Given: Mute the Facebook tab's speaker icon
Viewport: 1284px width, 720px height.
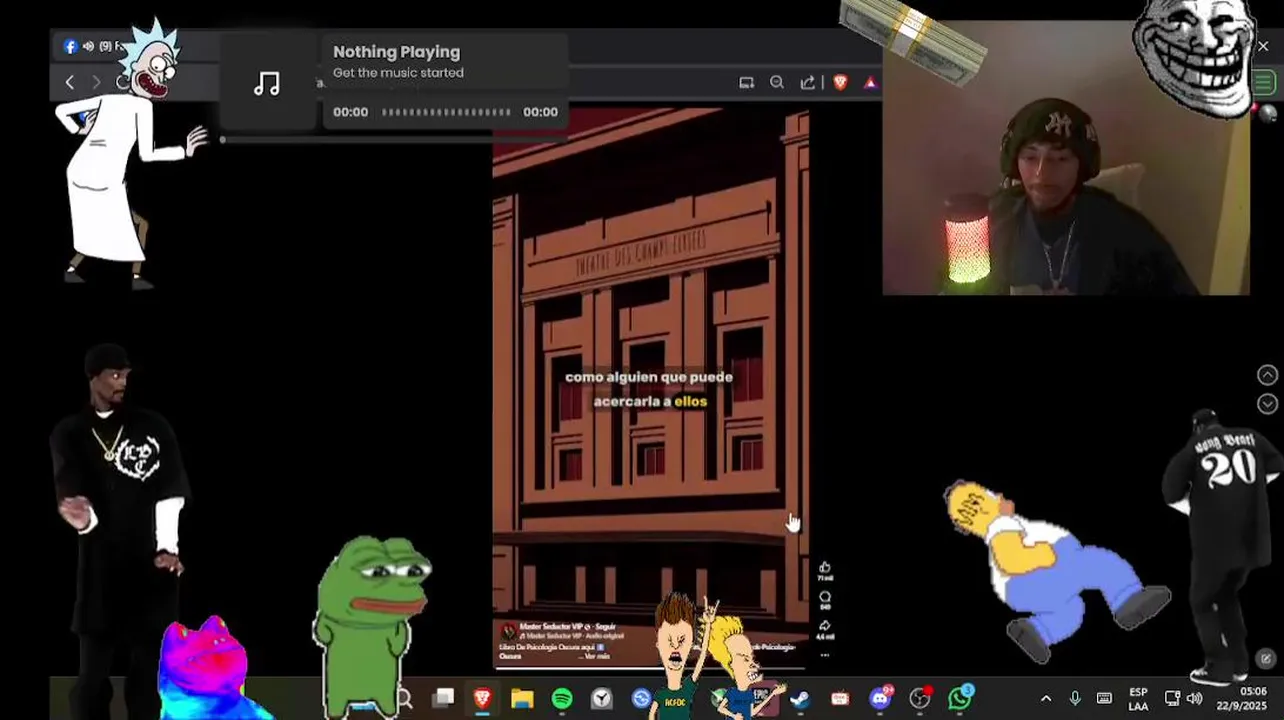Looking at the screenshot, I should tap(88, 46).
